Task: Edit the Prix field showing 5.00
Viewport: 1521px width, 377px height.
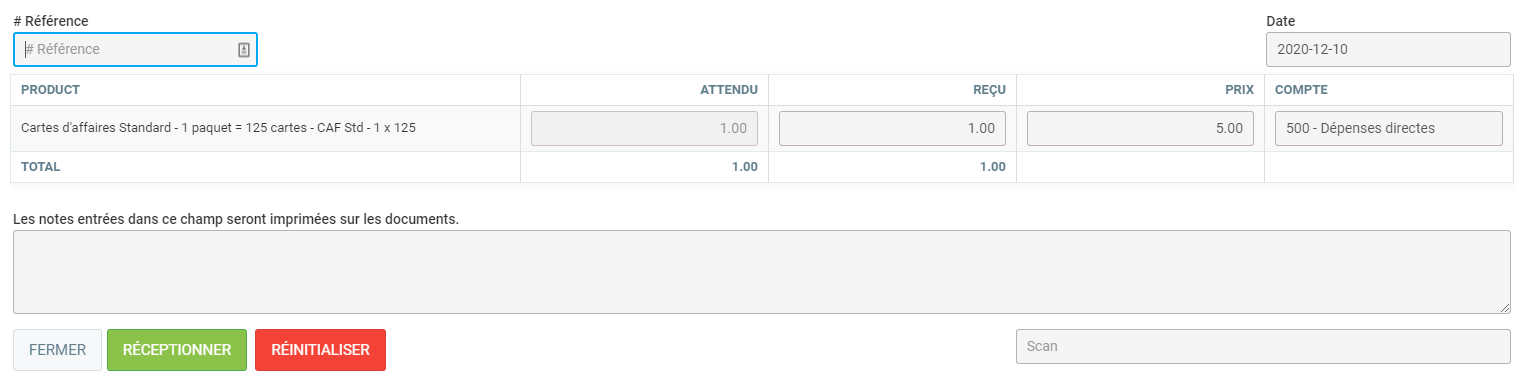Action: coord(1140,128)
